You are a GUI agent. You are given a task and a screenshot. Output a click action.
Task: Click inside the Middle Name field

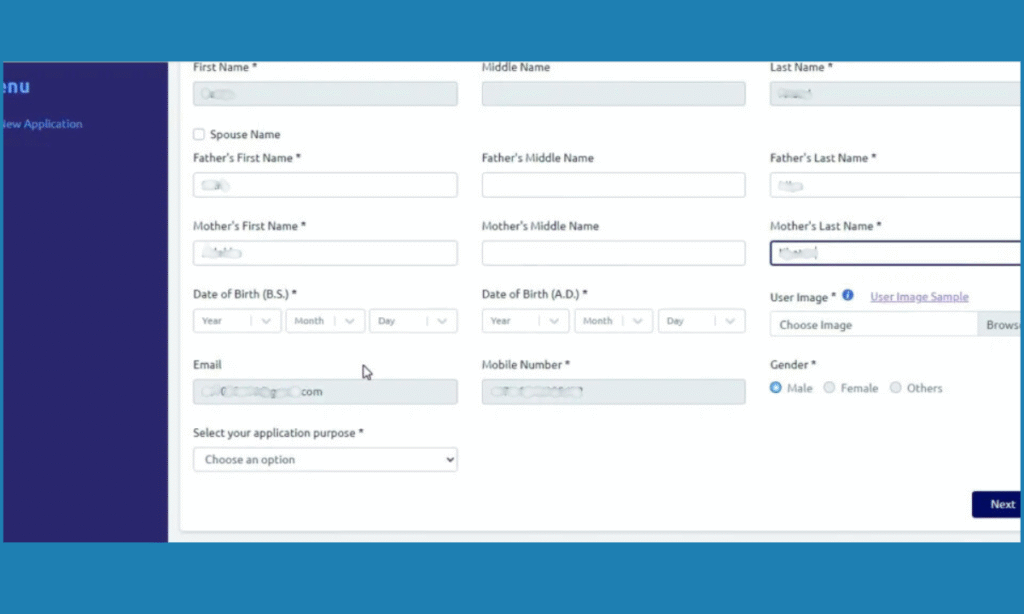coord(613,93)
